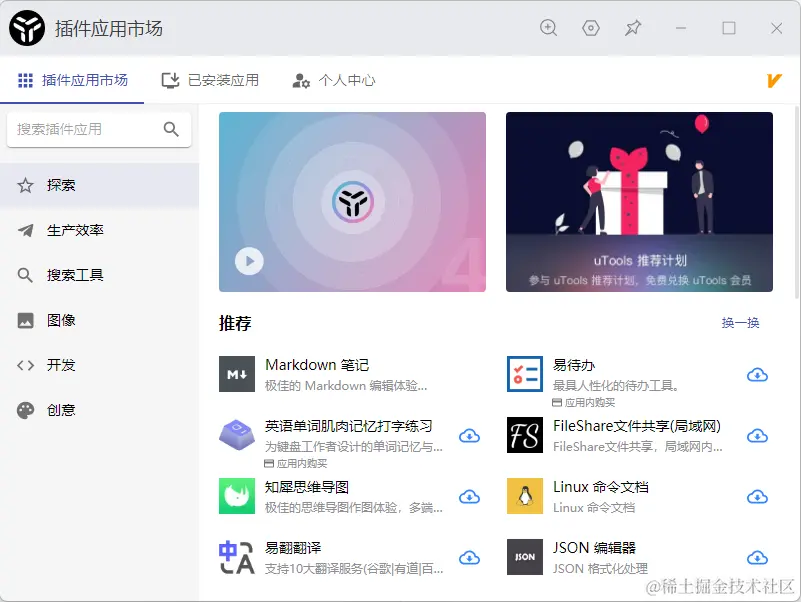Image resolution: width=801 pixels, height=602 pixels.
Task: Download FileShare文件共享 plugin
Action: coord(757,436)
